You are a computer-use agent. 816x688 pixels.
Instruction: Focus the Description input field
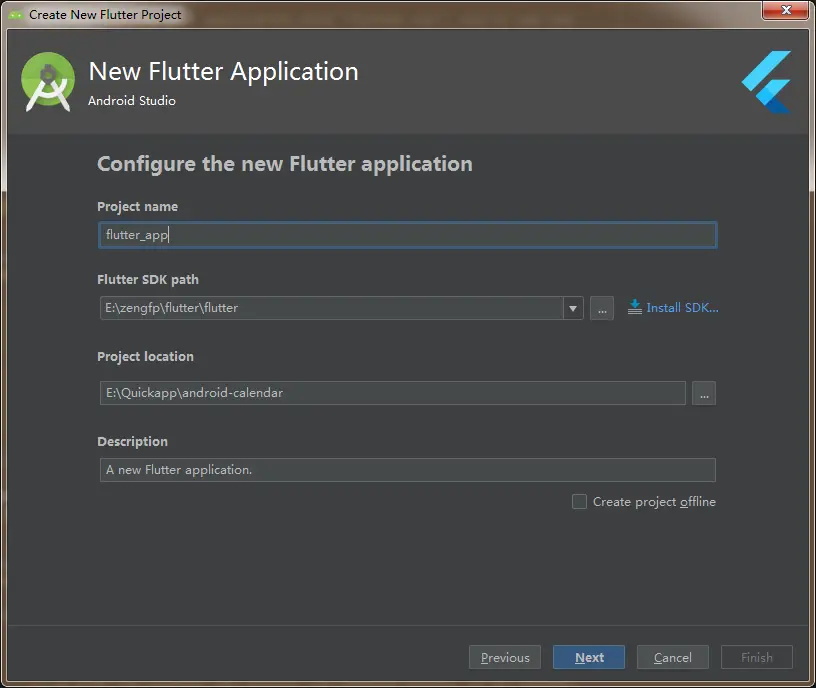point(407,470)
